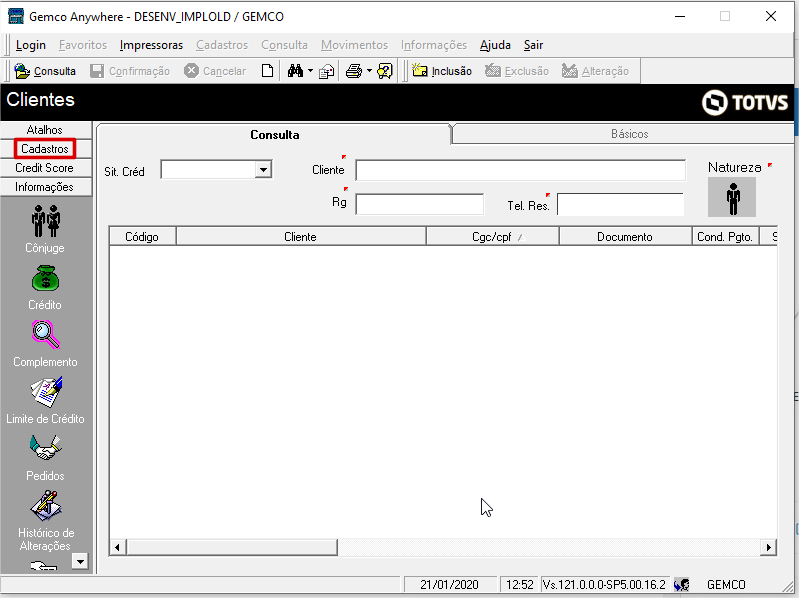Screen dimensions: 799x598
Task: Close the Gemco Anywhere window
Action: 771,16
